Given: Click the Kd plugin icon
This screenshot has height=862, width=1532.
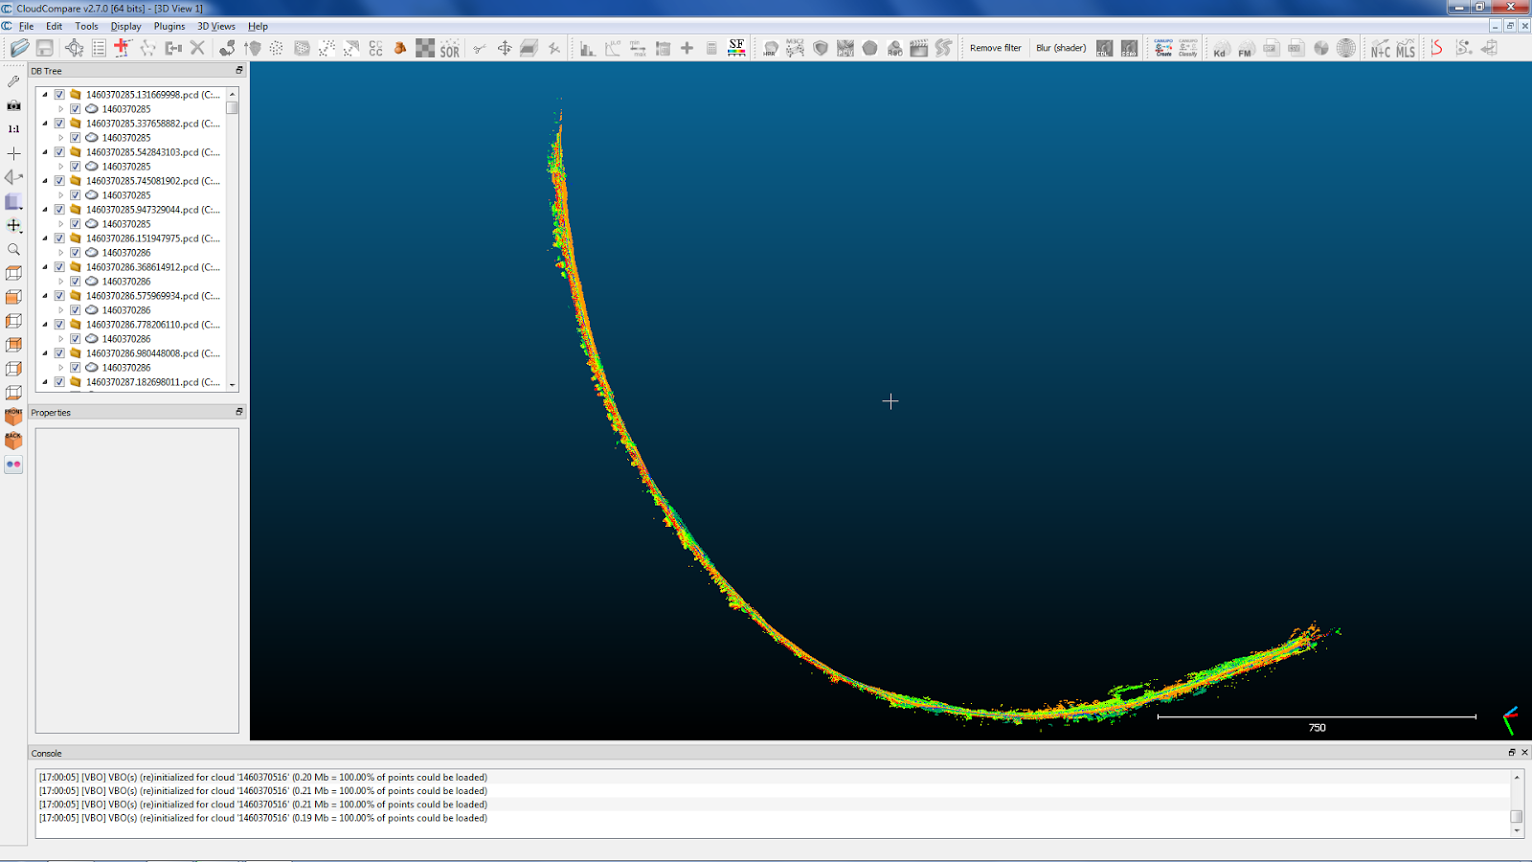Looking at the screenshot, I should [1220, 48].
